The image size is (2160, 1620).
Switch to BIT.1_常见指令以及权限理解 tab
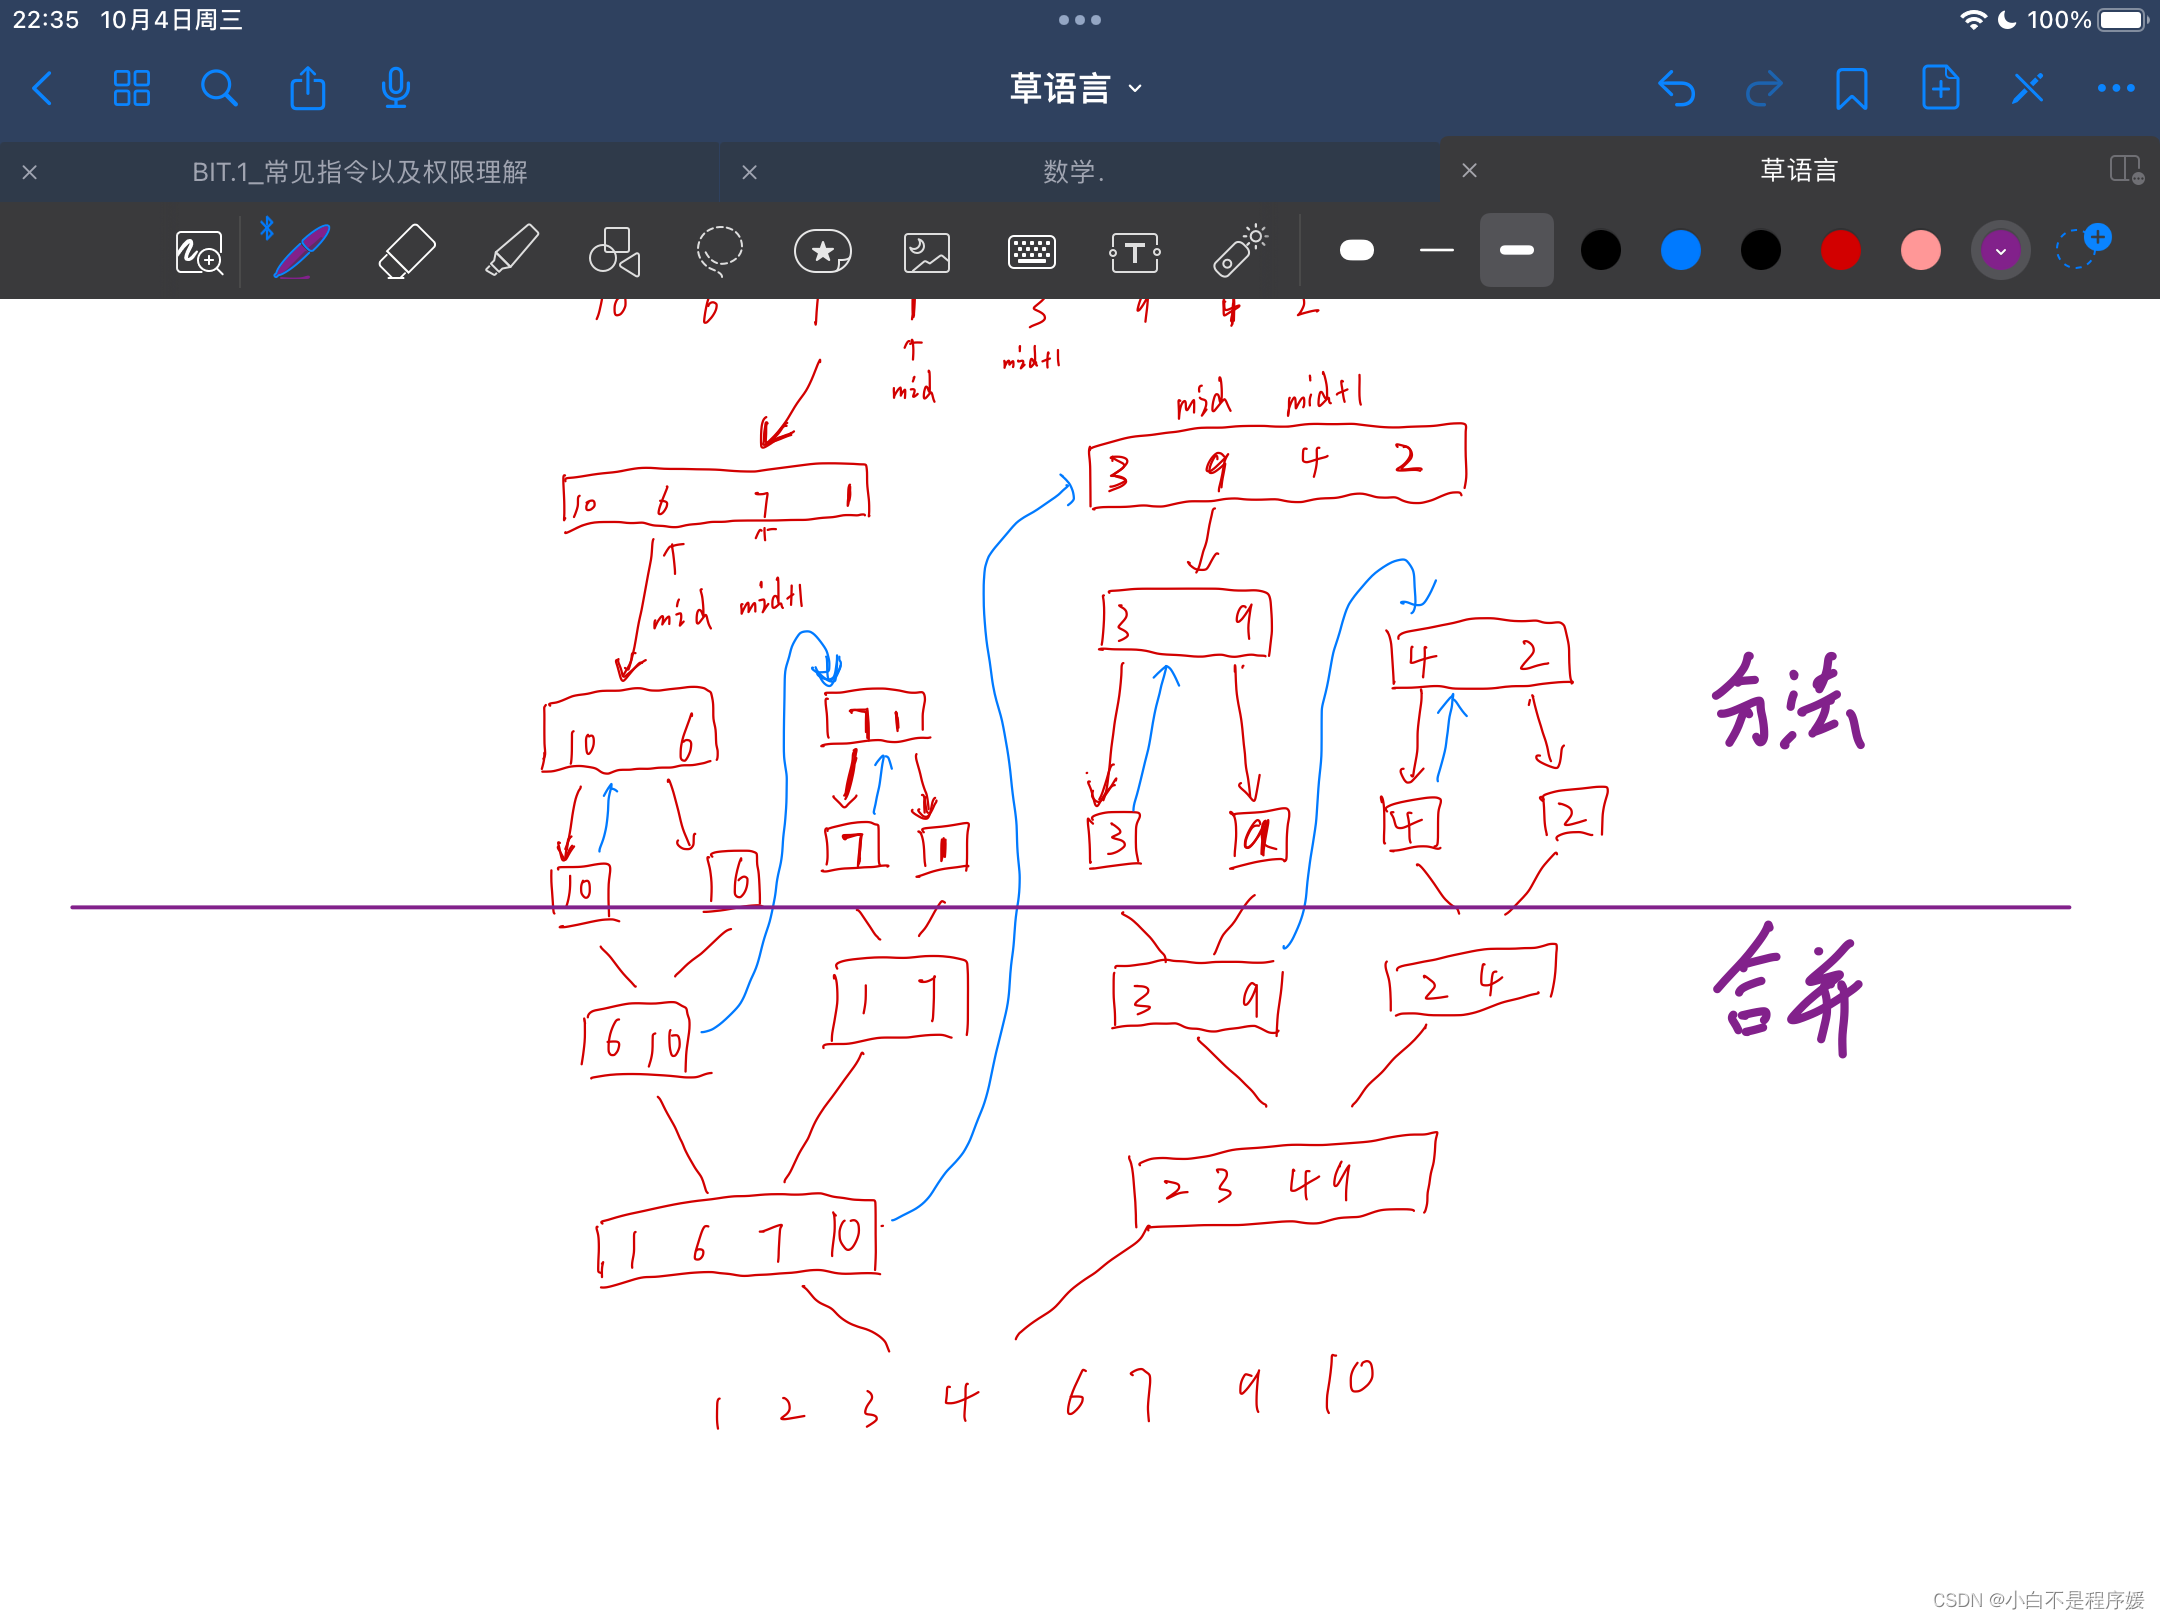[x=360, y=172]
